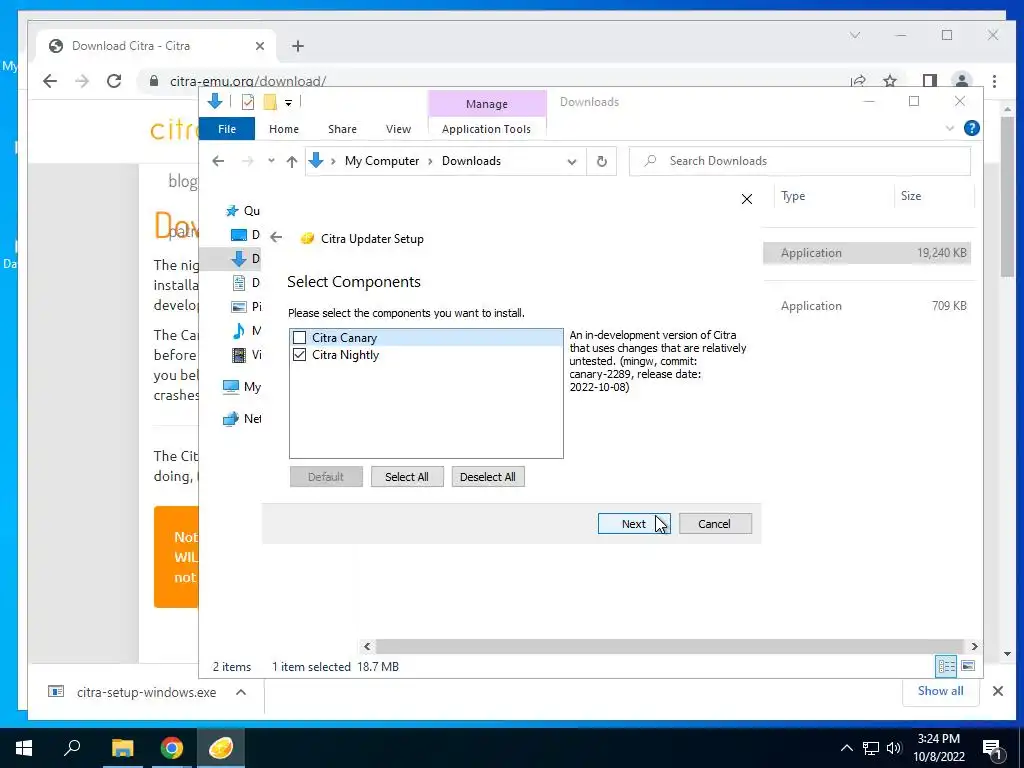Expand the address bar history dropdown
The width and height of the screenshot is (1024, 768).
pyautogui.click(x=571, y=161)
